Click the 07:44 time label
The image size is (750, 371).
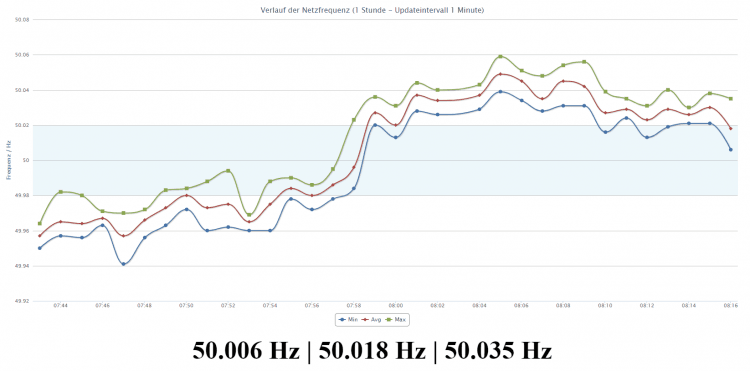(x=60, y=305)
